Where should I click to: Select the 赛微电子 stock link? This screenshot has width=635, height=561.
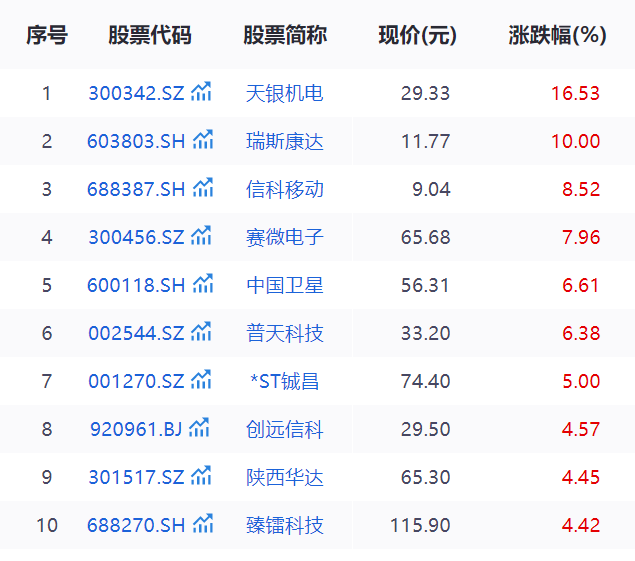click(x=285, y=238)
